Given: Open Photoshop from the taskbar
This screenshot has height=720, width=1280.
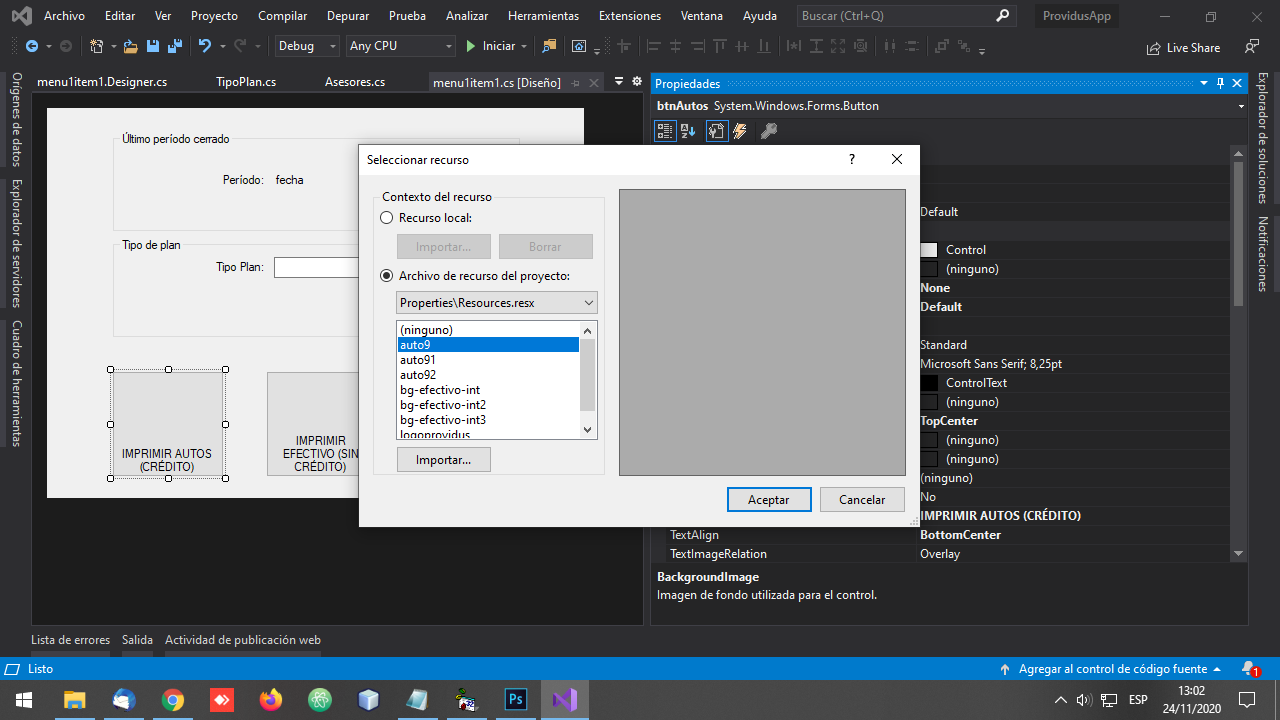Looking at the screenshot, I should click(516, 699).
